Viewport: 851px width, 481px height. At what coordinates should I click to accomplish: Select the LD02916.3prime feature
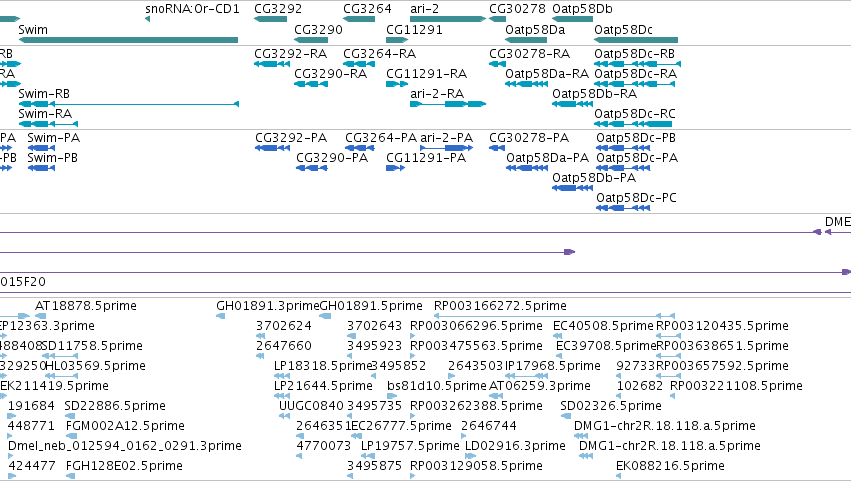(x=471, y=456)
